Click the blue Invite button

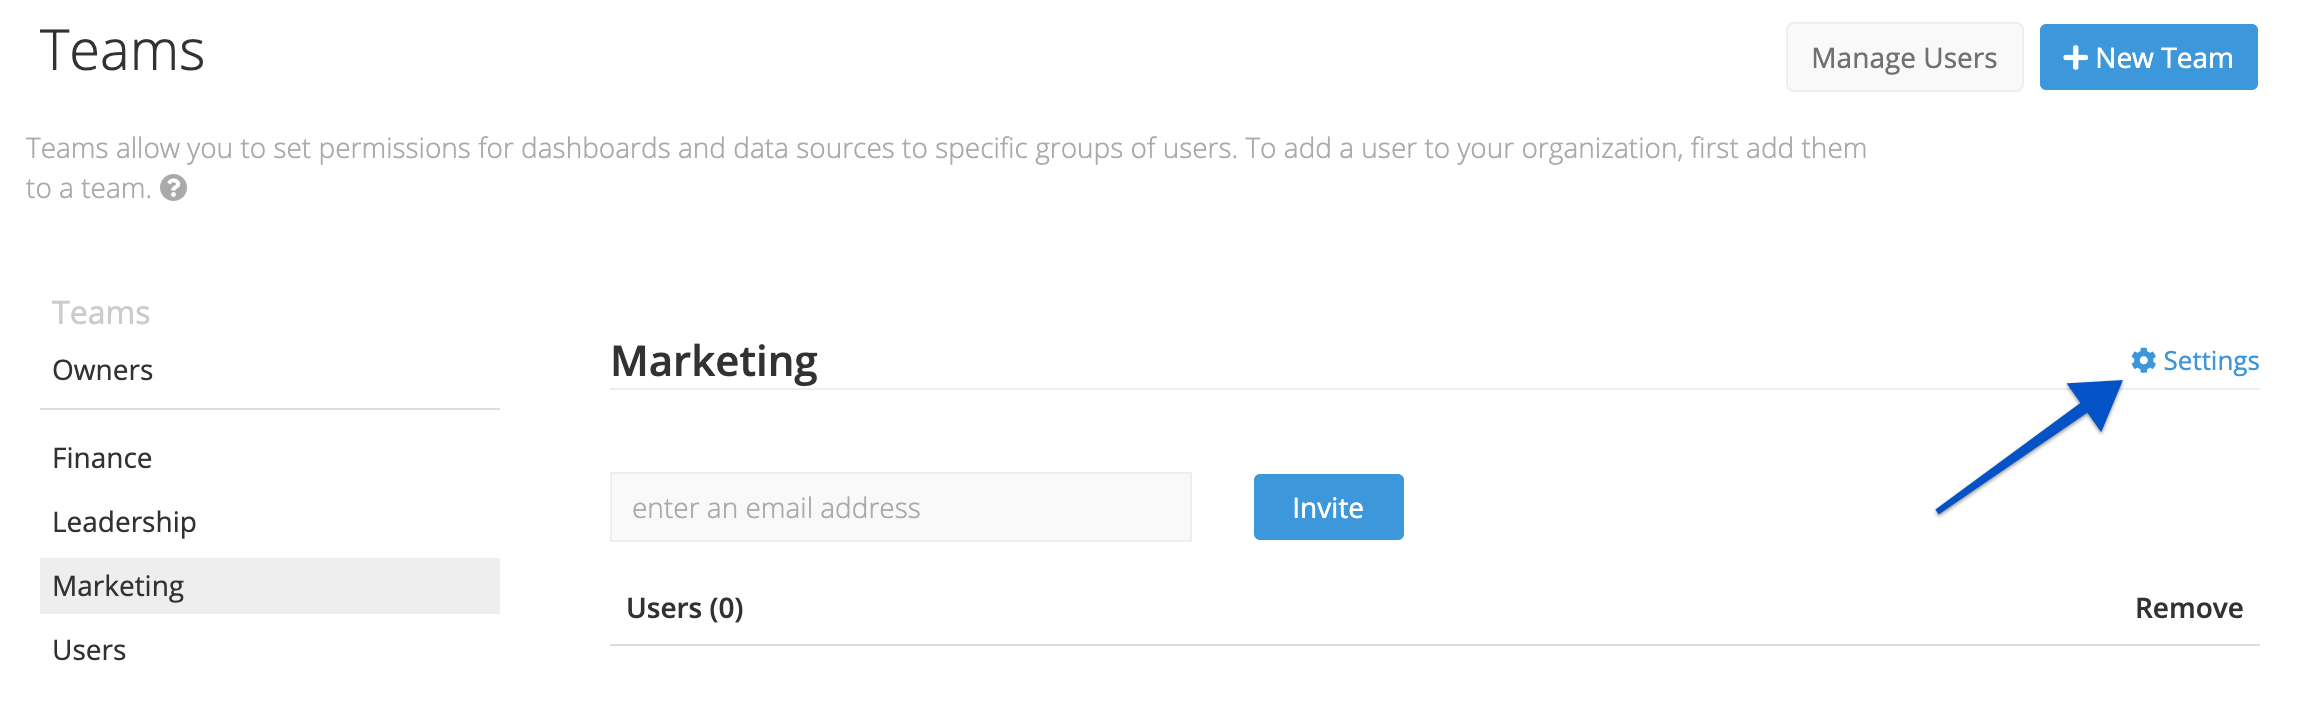[1328, 507]
